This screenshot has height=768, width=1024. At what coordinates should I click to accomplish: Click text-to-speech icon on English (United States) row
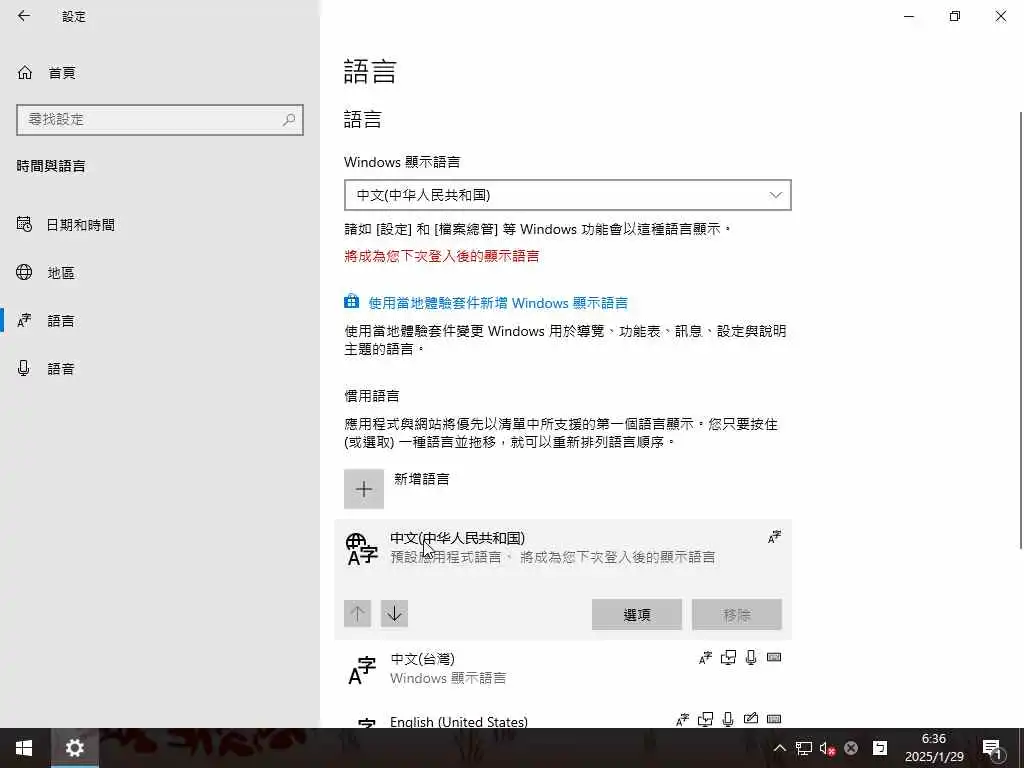coord(705,719)
